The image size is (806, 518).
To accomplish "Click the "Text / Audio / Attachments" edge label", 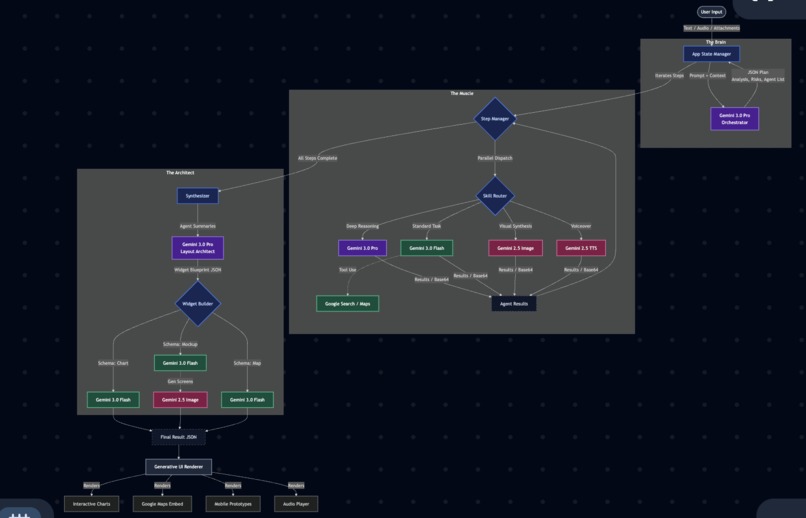I will click(711, 28).
